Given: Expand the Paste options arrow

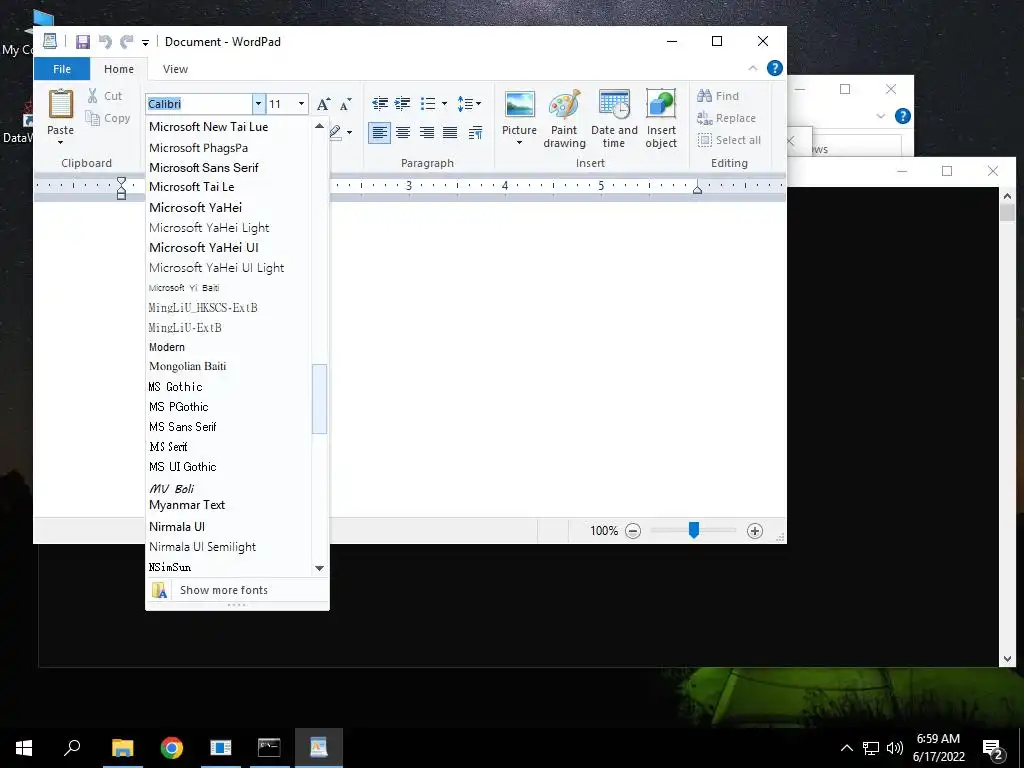Looking at the screenshot, I should pyautogui.click(x=61, y=142).
